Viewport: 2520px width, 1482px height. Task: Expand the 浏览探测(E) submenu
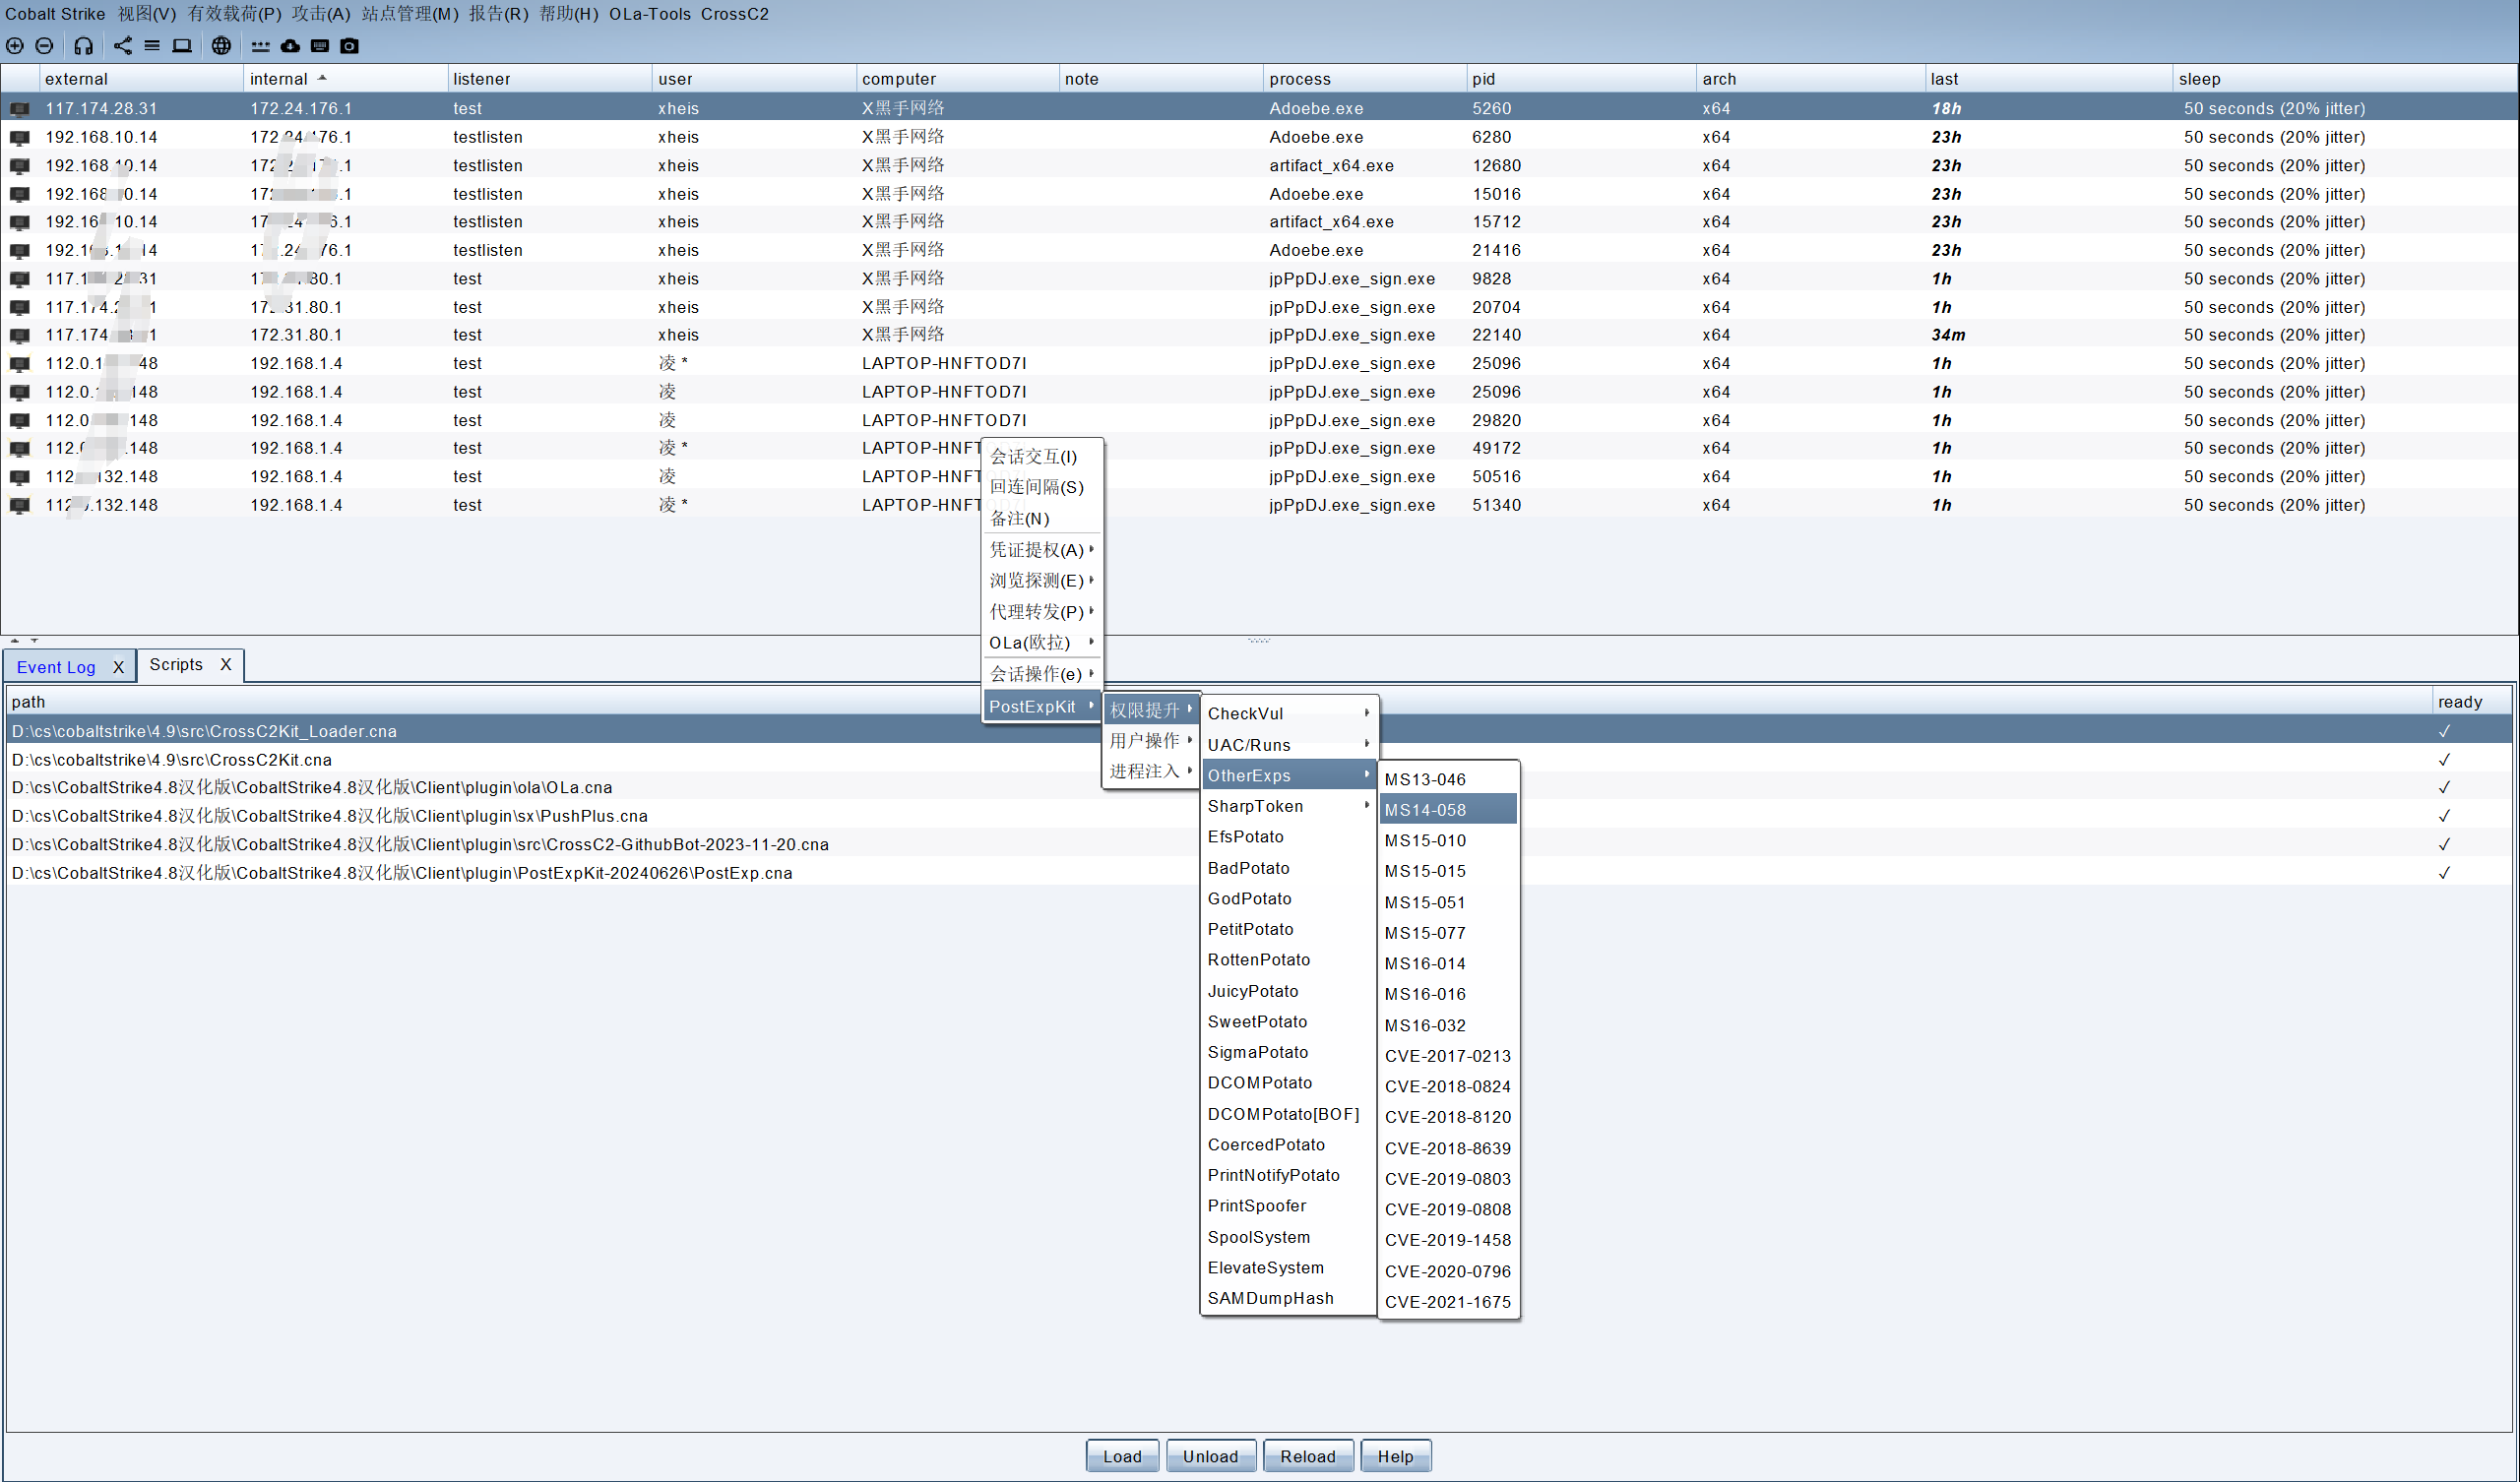pyautogui.click(x=1043, y=581)
